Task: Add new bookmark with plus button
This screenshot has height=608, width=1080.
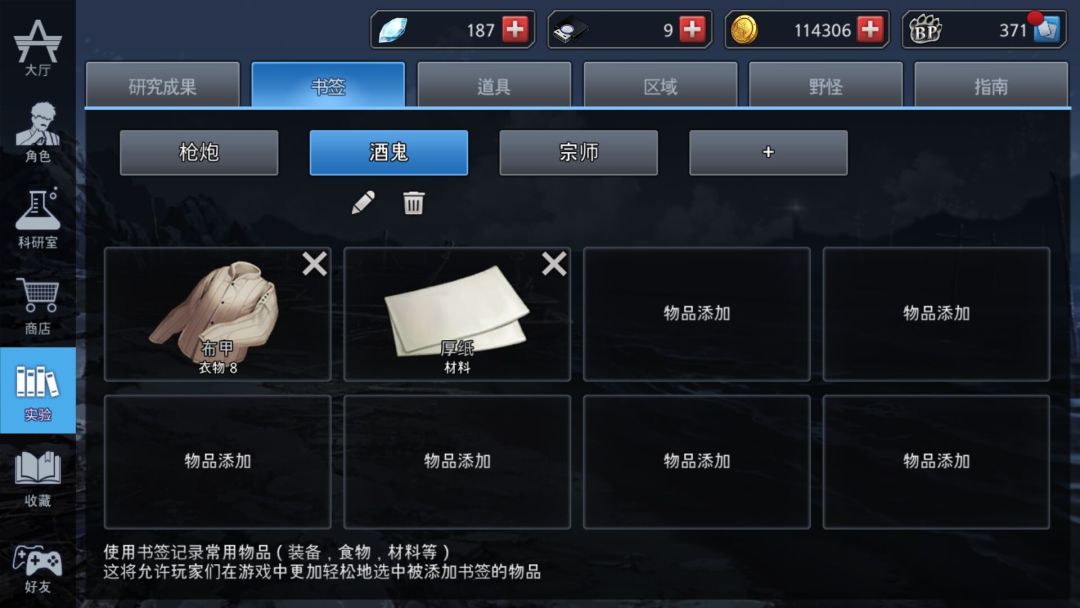Action: tap(769, 152)
